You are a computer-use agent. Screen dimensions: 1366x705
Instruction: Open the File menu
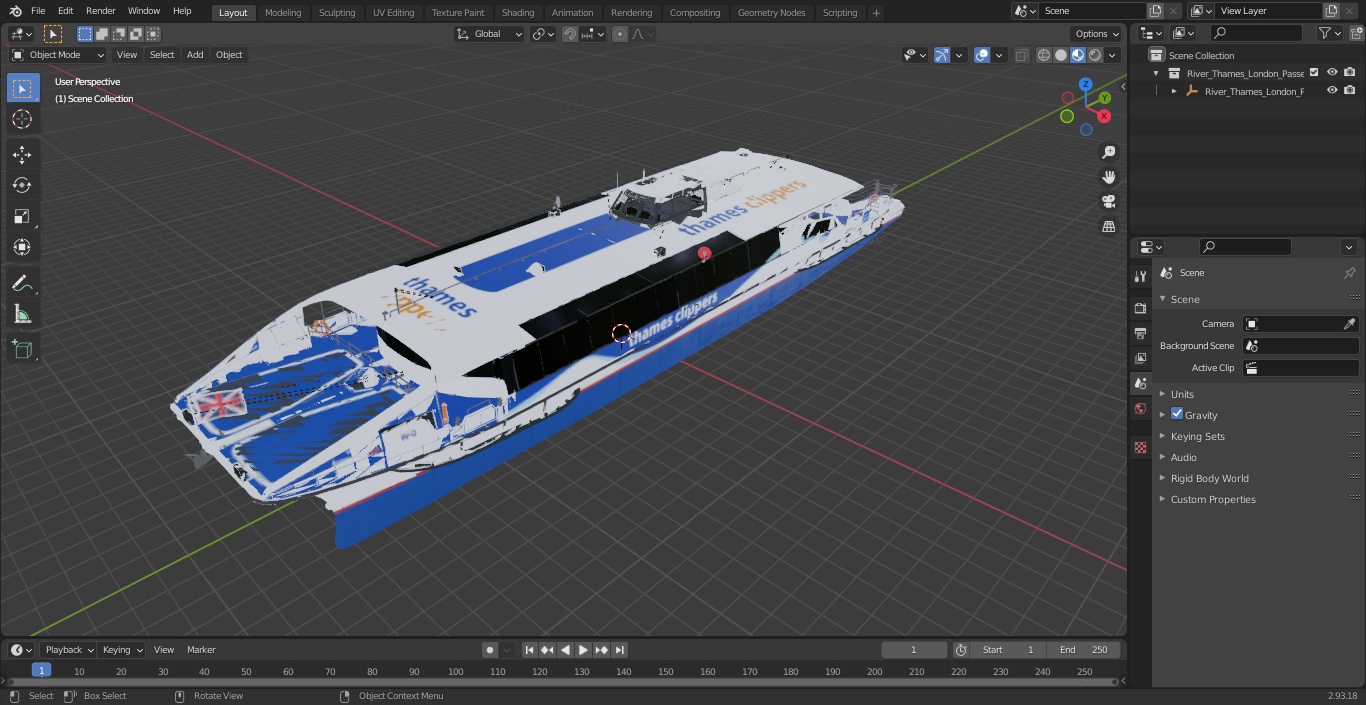point(38,11)
